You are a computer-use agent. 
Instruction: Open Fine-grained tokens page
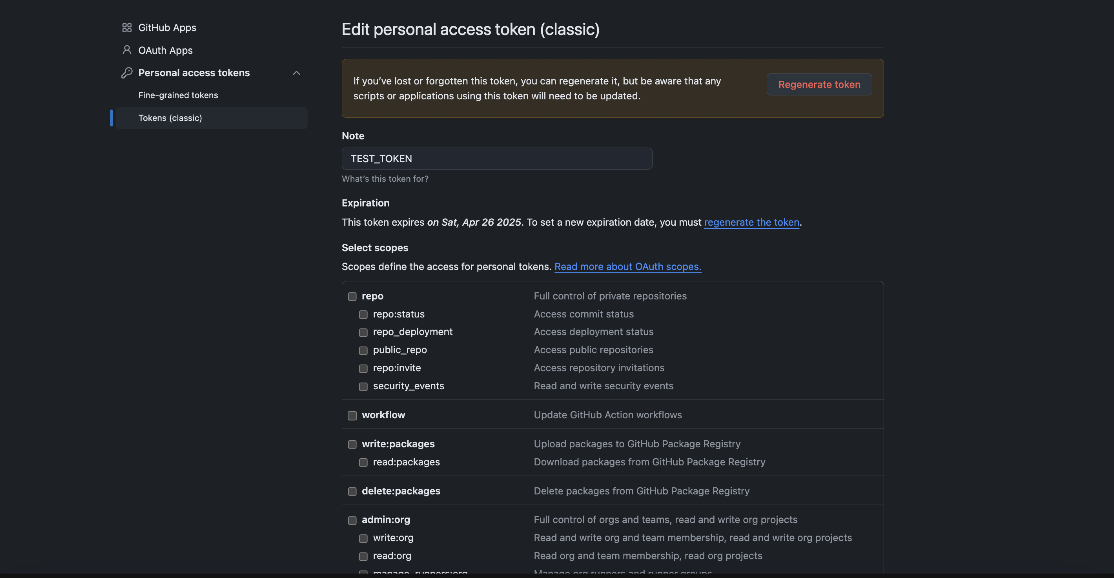[178, 95]
